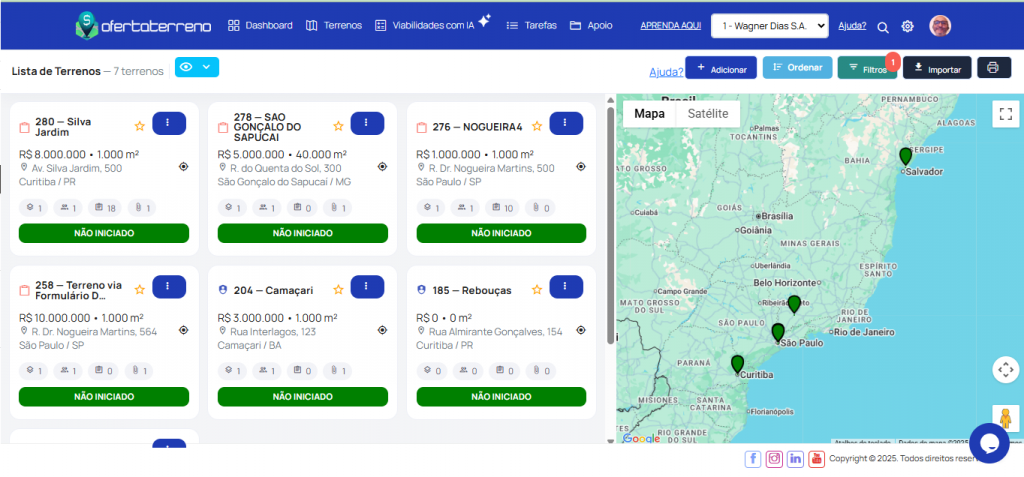Open the 185 — Rebouças card title

tap(472, 290)
